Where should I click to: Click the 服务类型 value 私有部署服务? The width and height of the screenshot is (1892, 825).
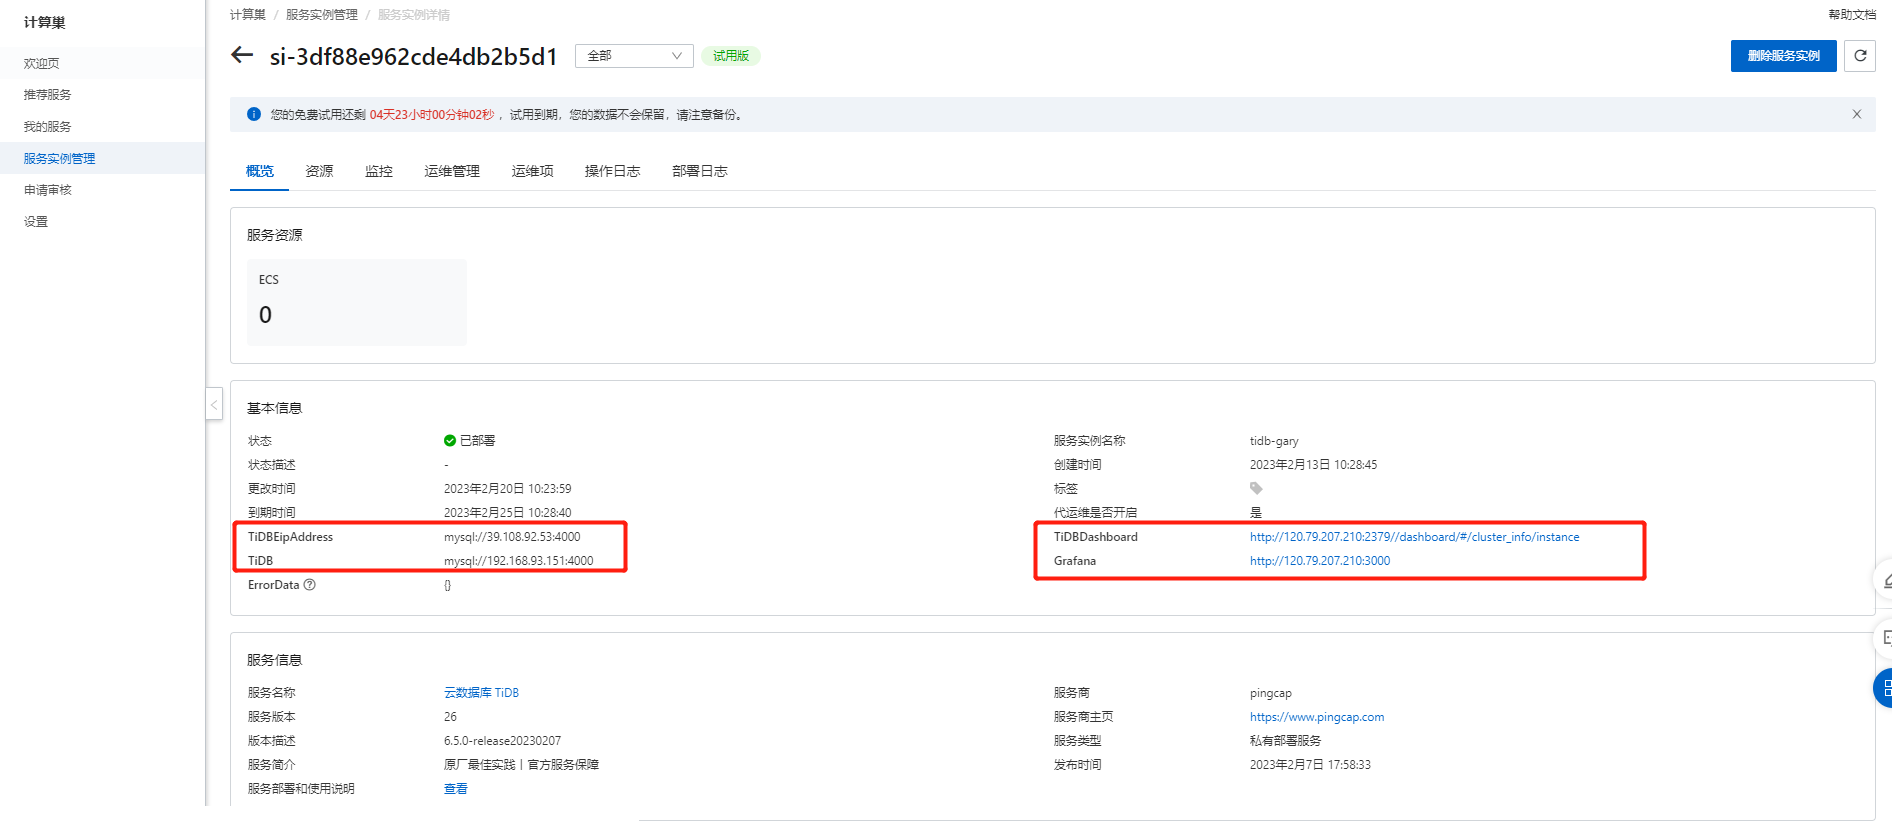point(1286,741)
